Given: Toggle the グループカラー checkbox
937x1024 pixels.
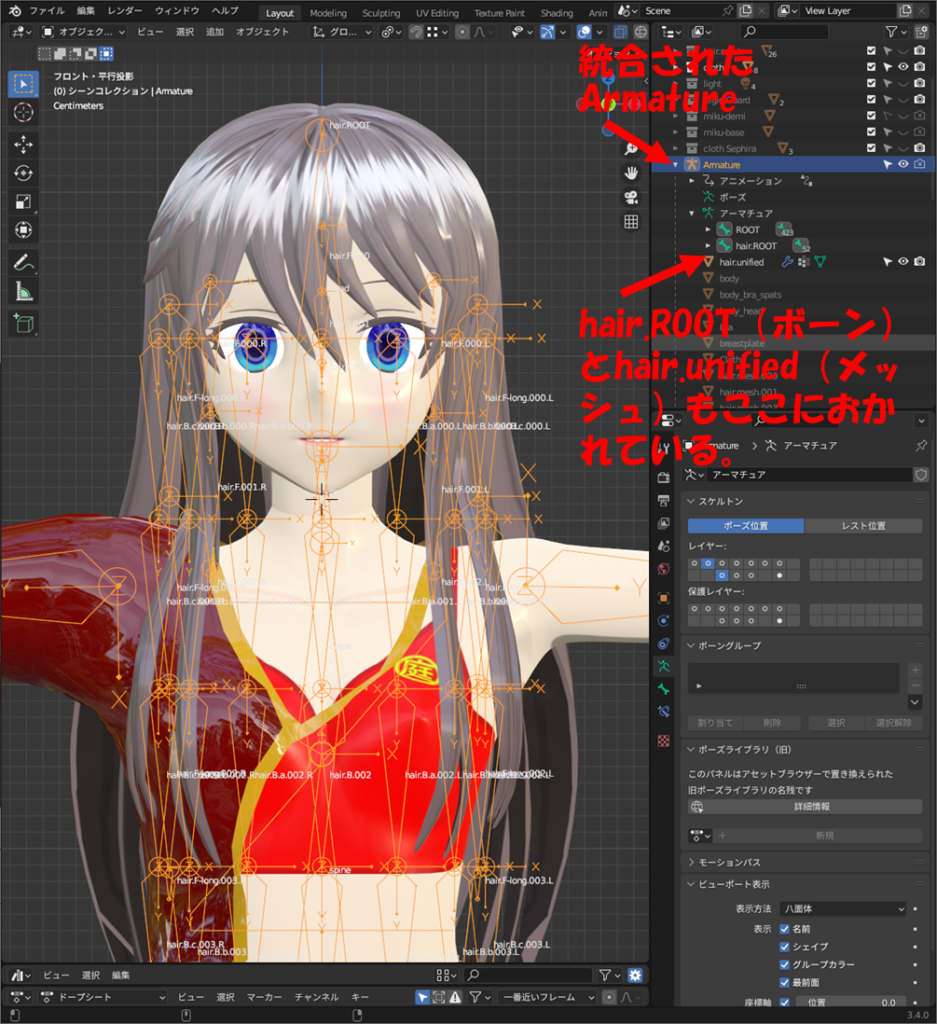Looking at the screenshot, I should 784,965.
